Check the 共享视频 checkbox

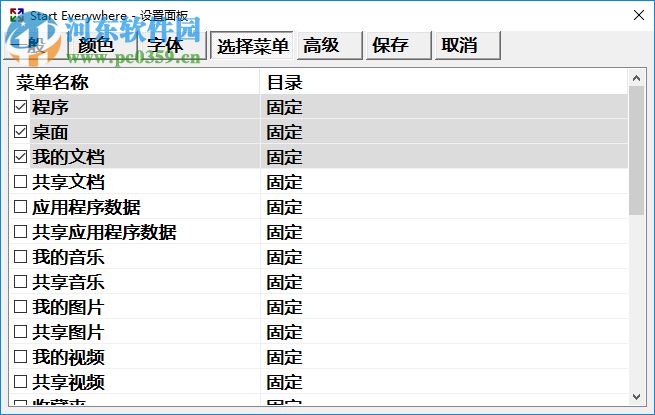point(20,382)
